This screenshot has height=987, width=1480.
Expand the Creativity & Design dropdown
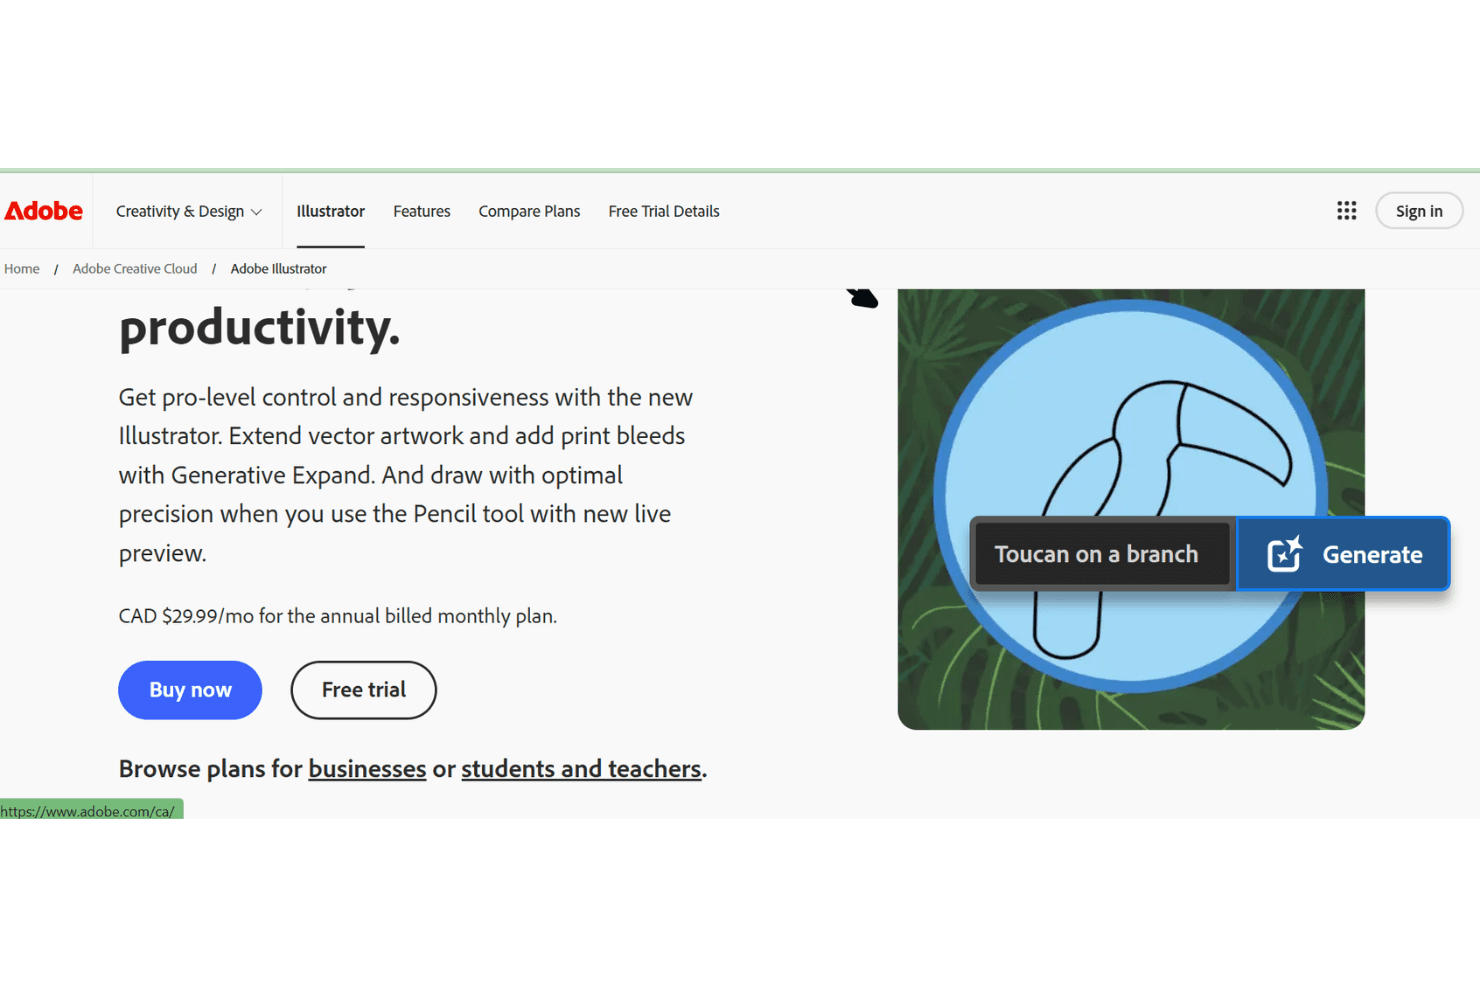189,211
